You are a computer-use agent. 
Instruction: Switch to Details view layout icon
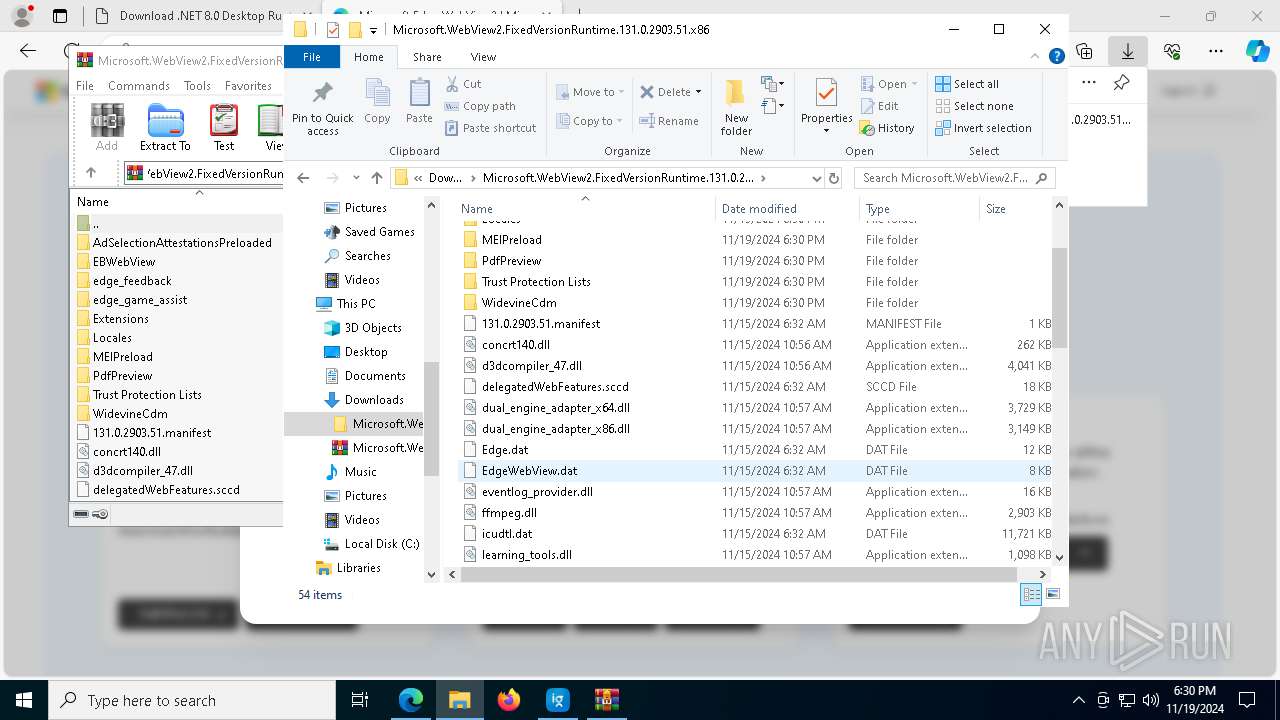[1031, 594]
